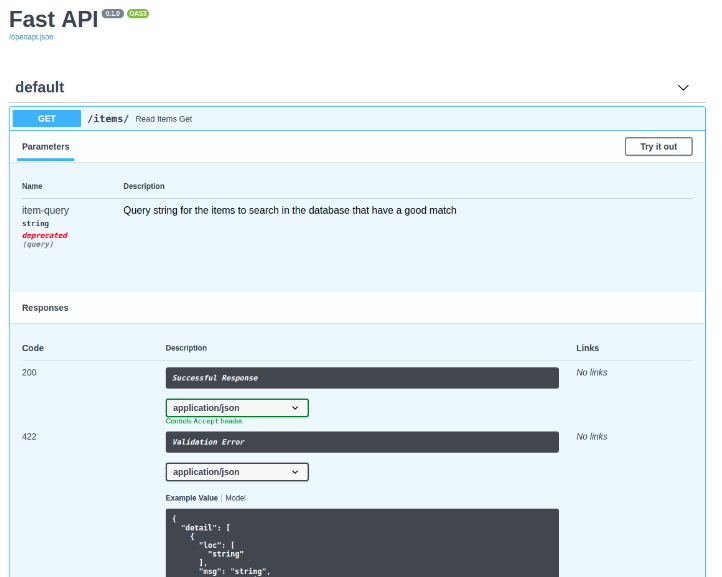
Task: Click the Successful Response description box
Action: click(x=362, y=378)
